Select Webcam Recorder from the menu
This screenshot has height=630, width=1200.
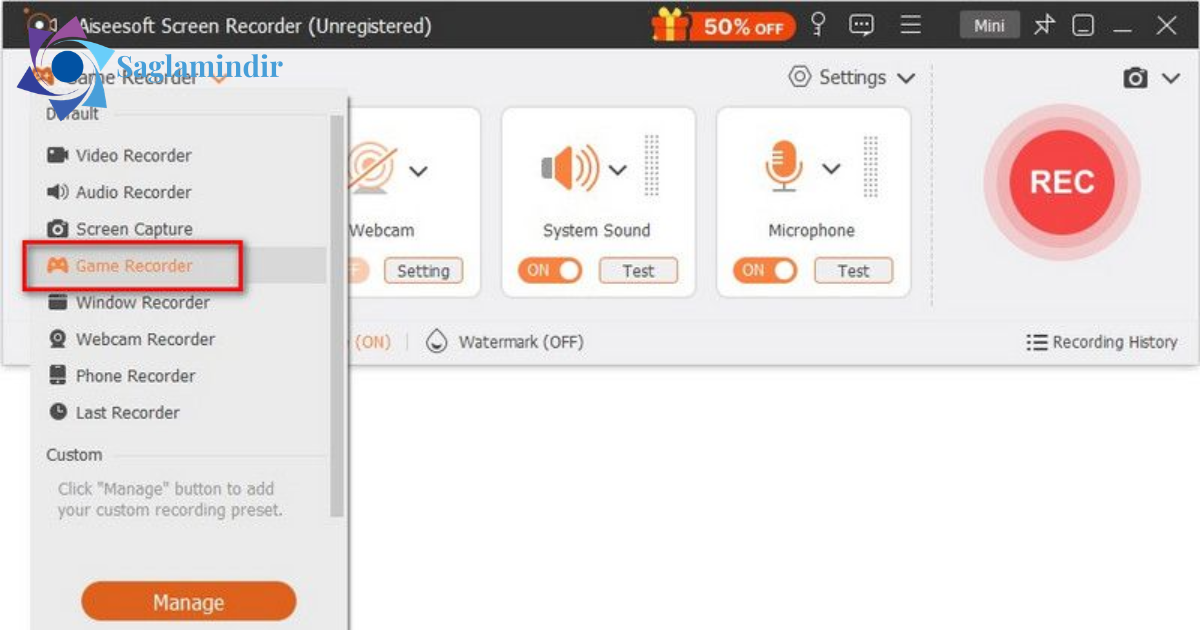point(176,339)
